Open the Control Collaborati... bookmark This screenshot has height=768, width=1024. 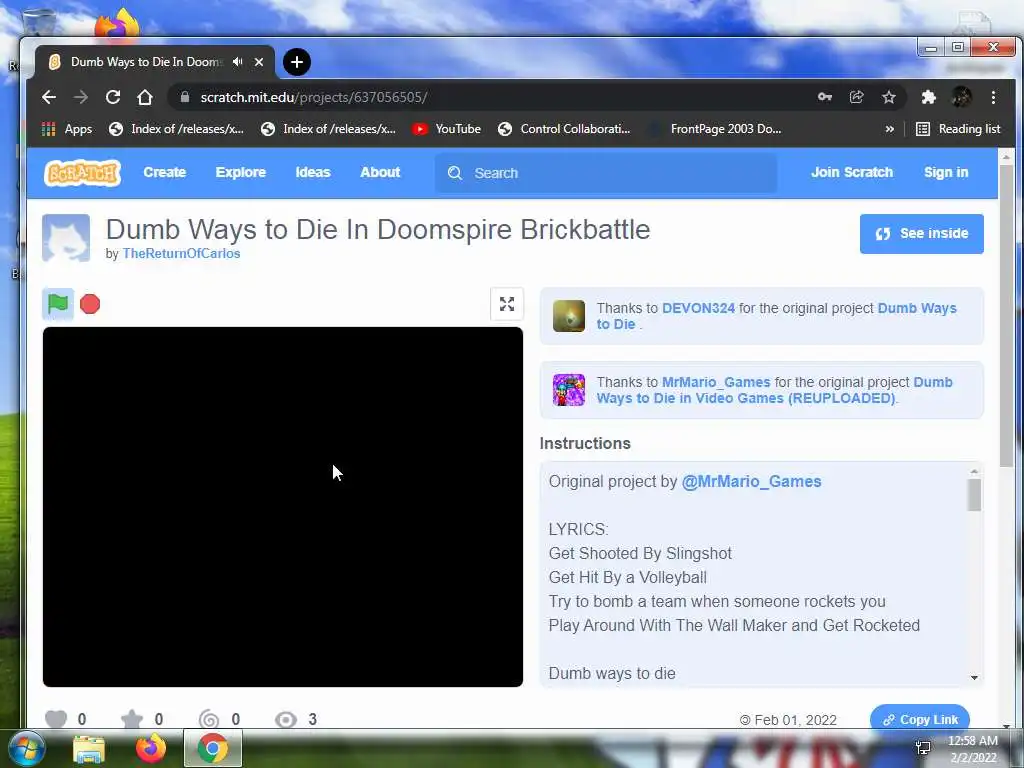(x=564, y=129)
